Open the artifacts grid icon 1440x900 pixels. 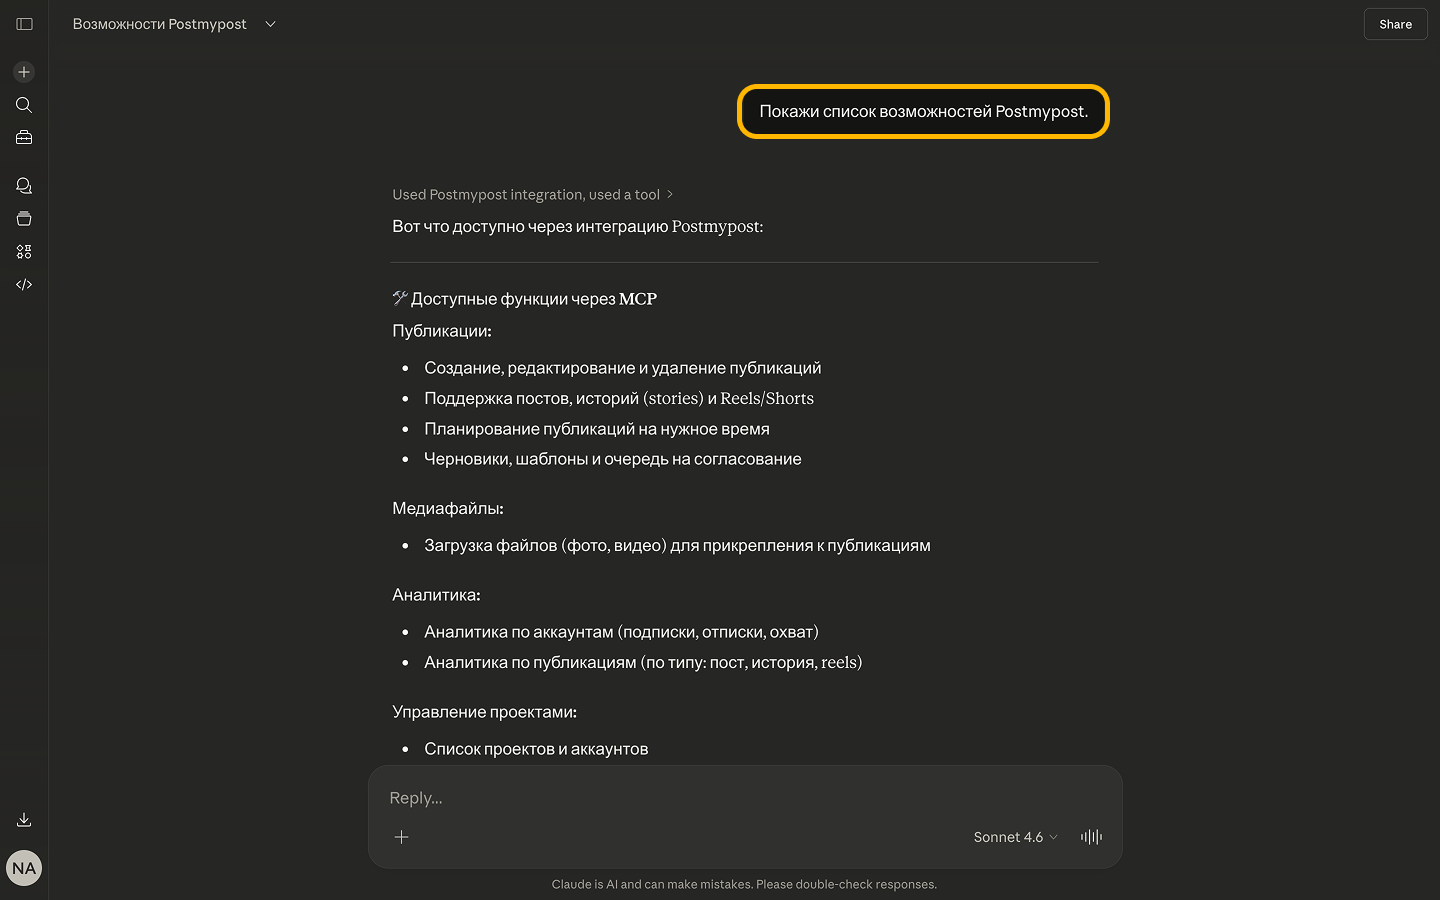24,252
